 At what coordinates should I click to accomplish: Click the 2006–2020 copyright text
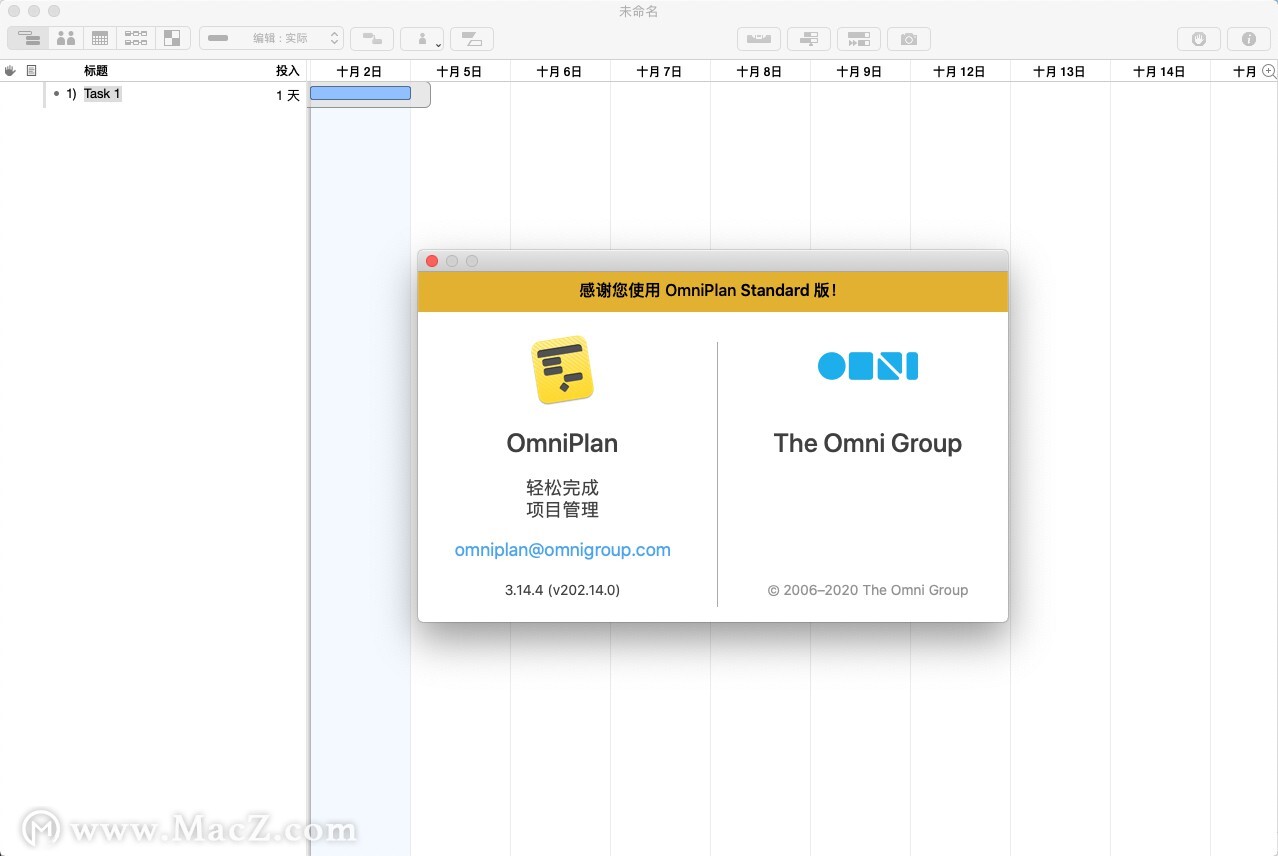(x=868, y=590)
